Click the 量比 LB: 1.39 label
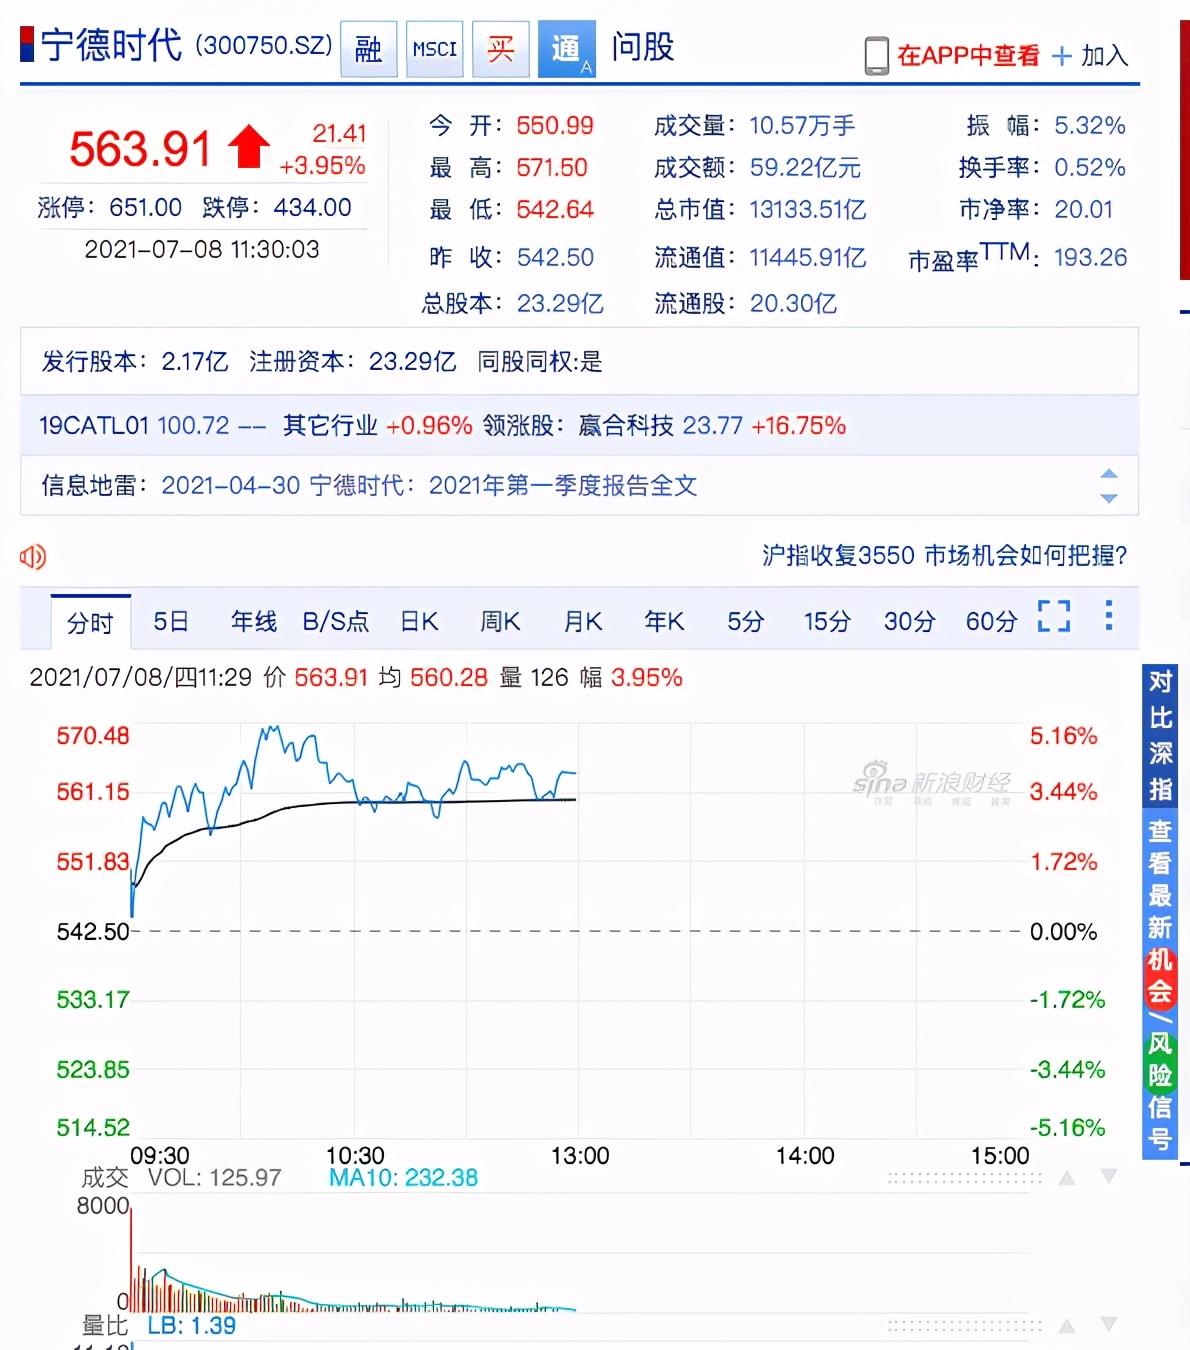This screenshot has width=1190, height=1350. [192, 1326]
